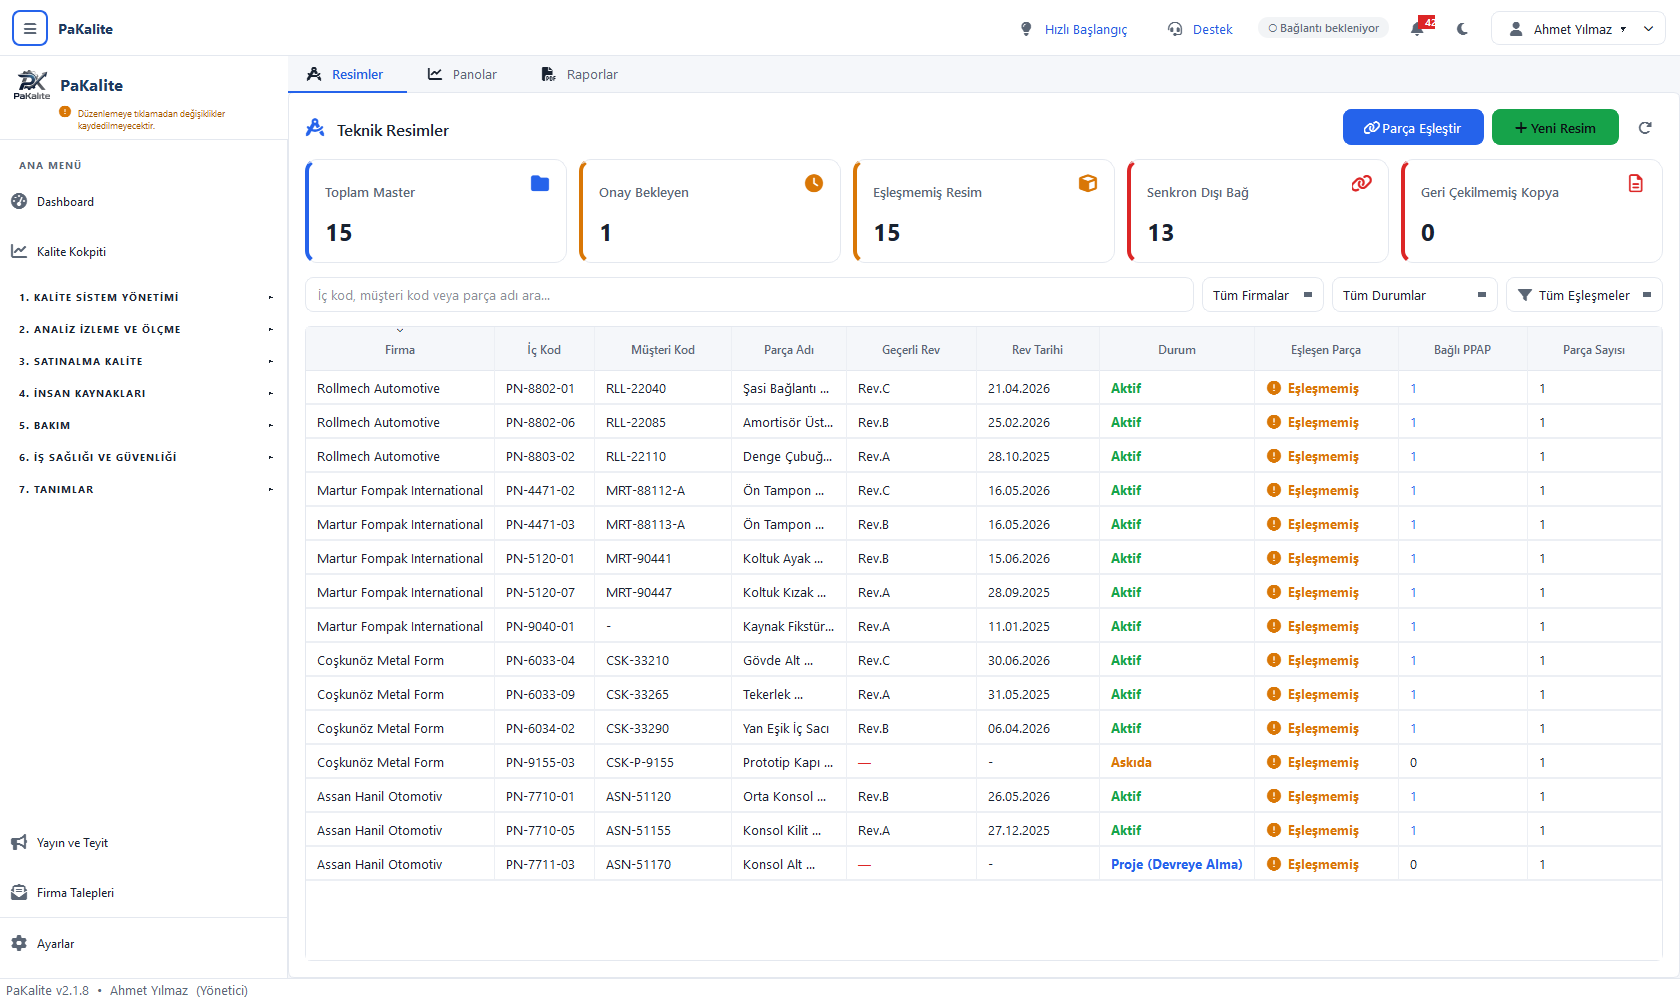
Task: Click the clock icon on Onay Bekleyen card
Action: pyautogui.click(x=814, y=183)
